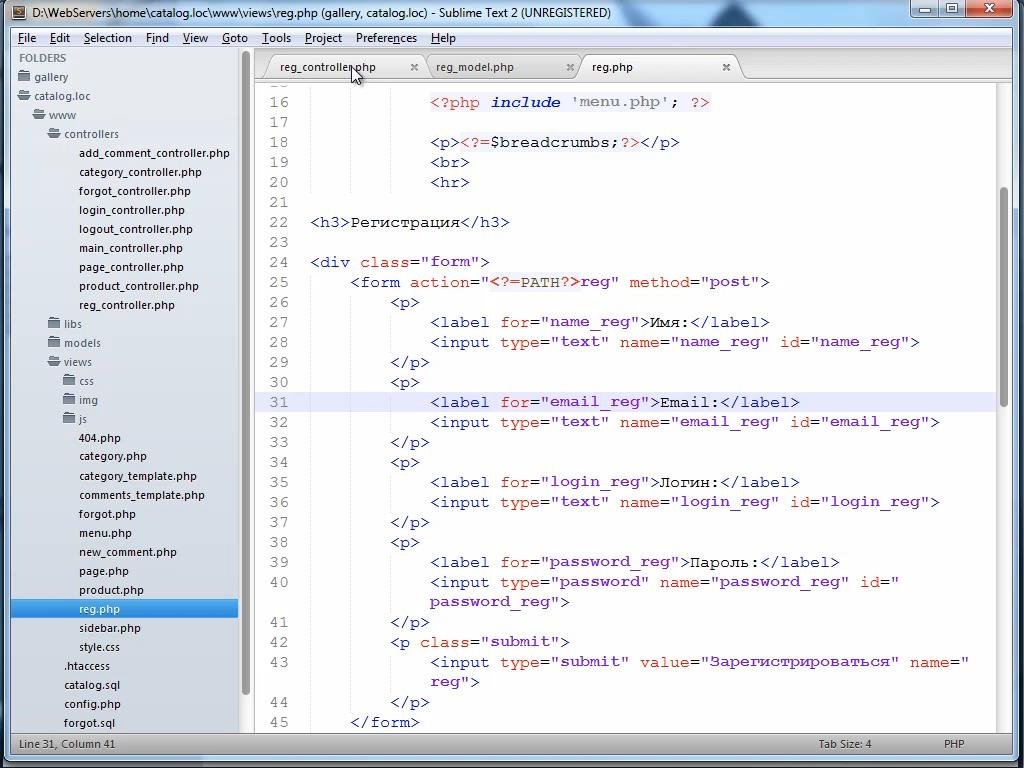The image size is (1024, 768).
Task: Click the models folder icon
Action: pos(54,342)
